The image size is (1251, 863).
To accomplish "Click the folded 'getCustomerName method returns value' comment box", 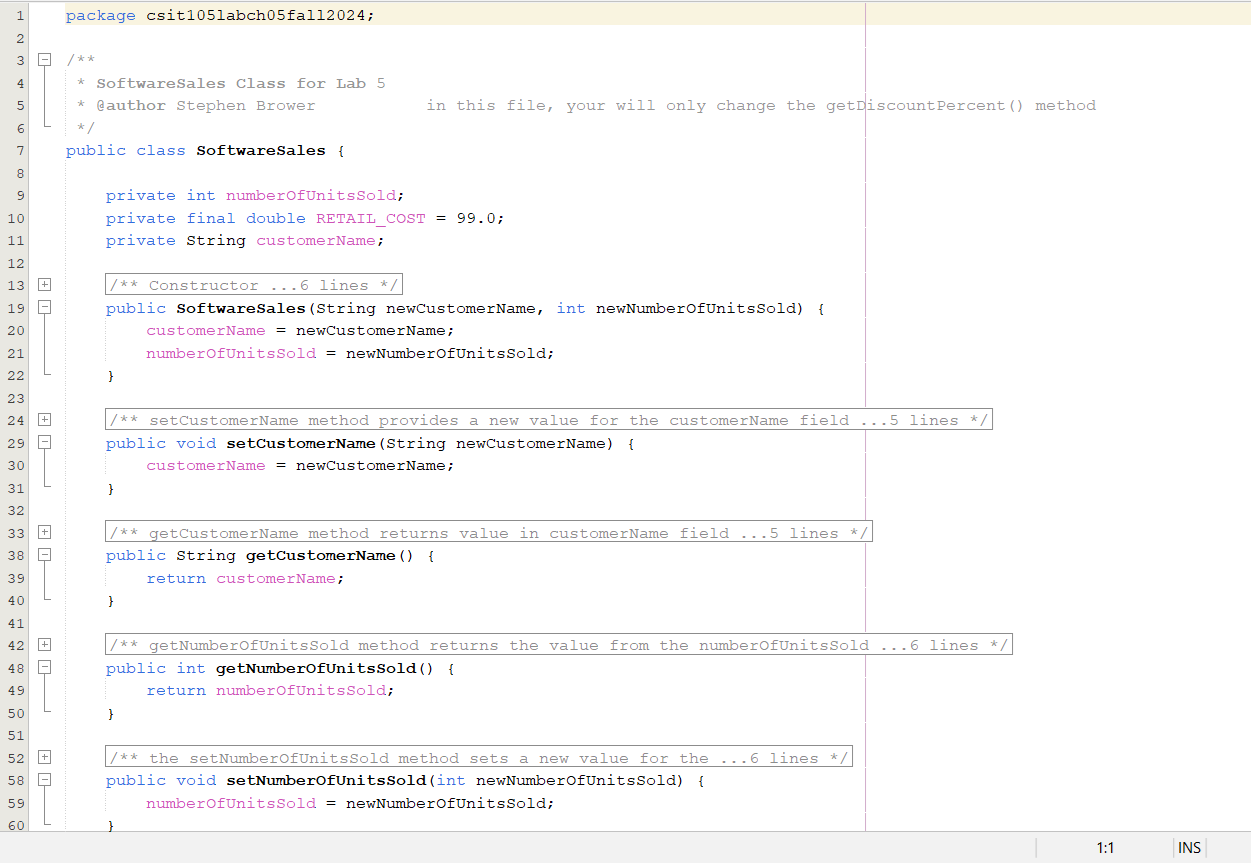I will (489, 533).
